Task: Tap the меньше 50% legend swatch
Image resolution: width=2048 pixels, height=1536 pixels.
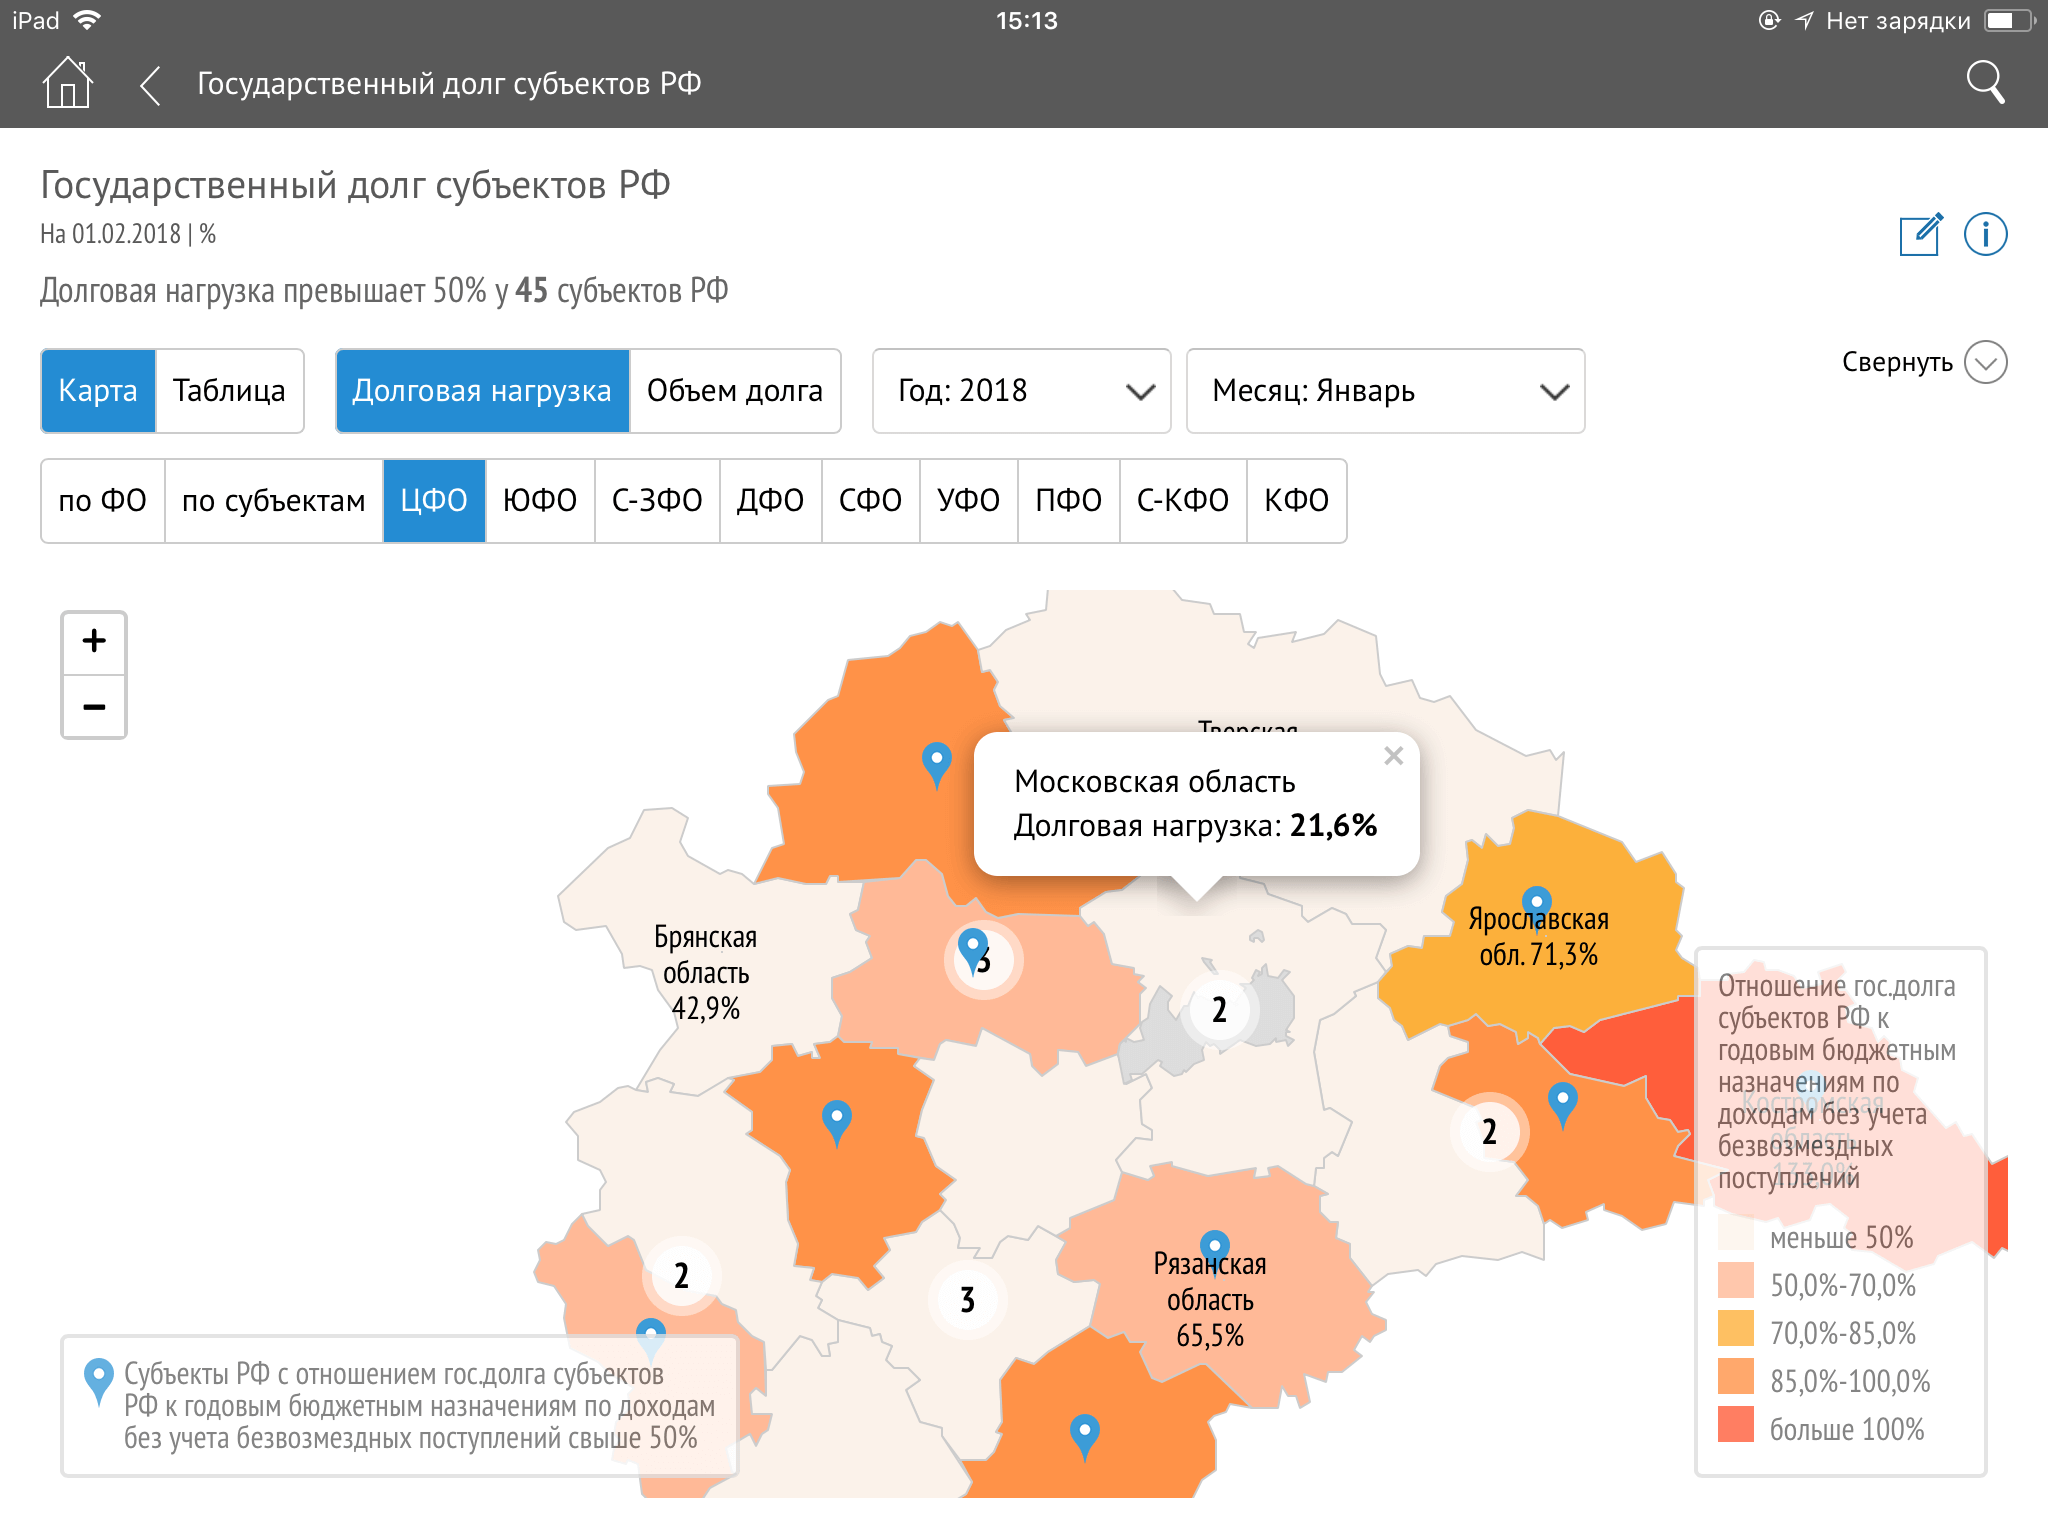Action: tap(1736, 1232)
